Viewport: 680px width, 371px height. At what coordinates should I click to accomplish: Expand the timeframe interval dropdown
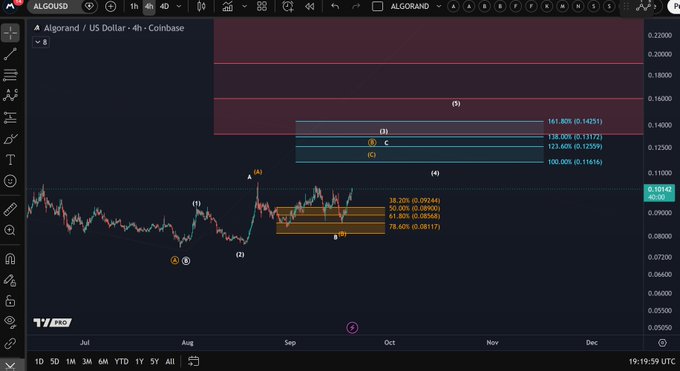(179, 7)
